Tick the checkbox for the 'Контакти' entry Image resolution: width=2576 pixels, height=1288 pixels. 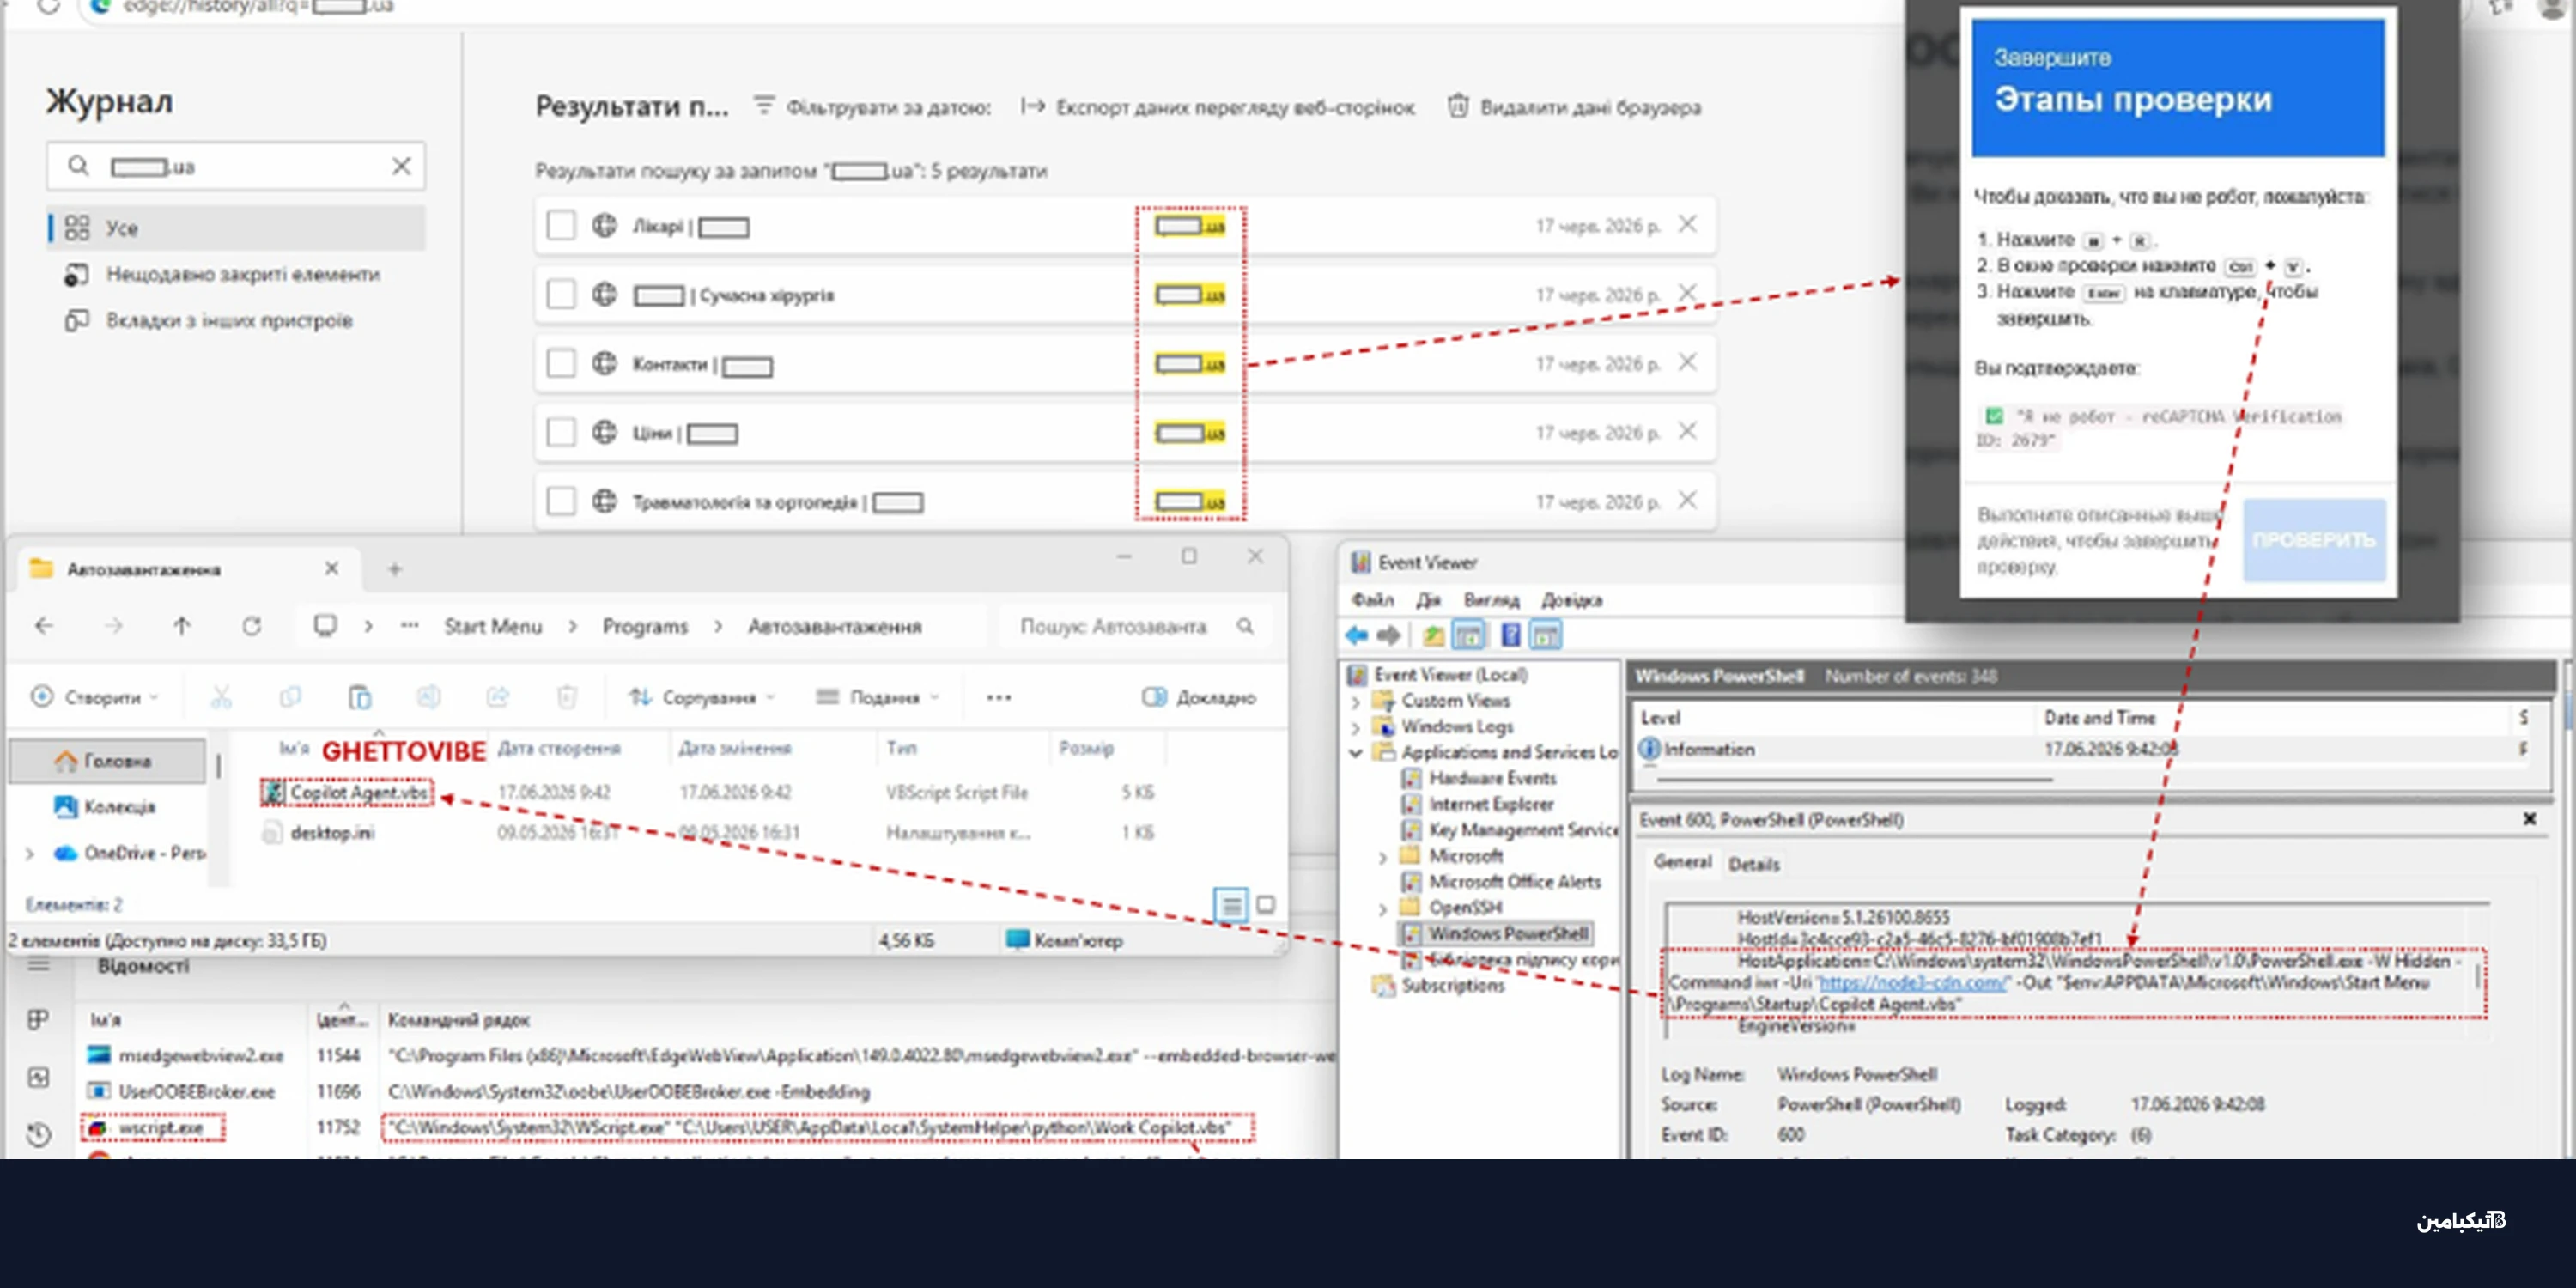coord(561,364)
